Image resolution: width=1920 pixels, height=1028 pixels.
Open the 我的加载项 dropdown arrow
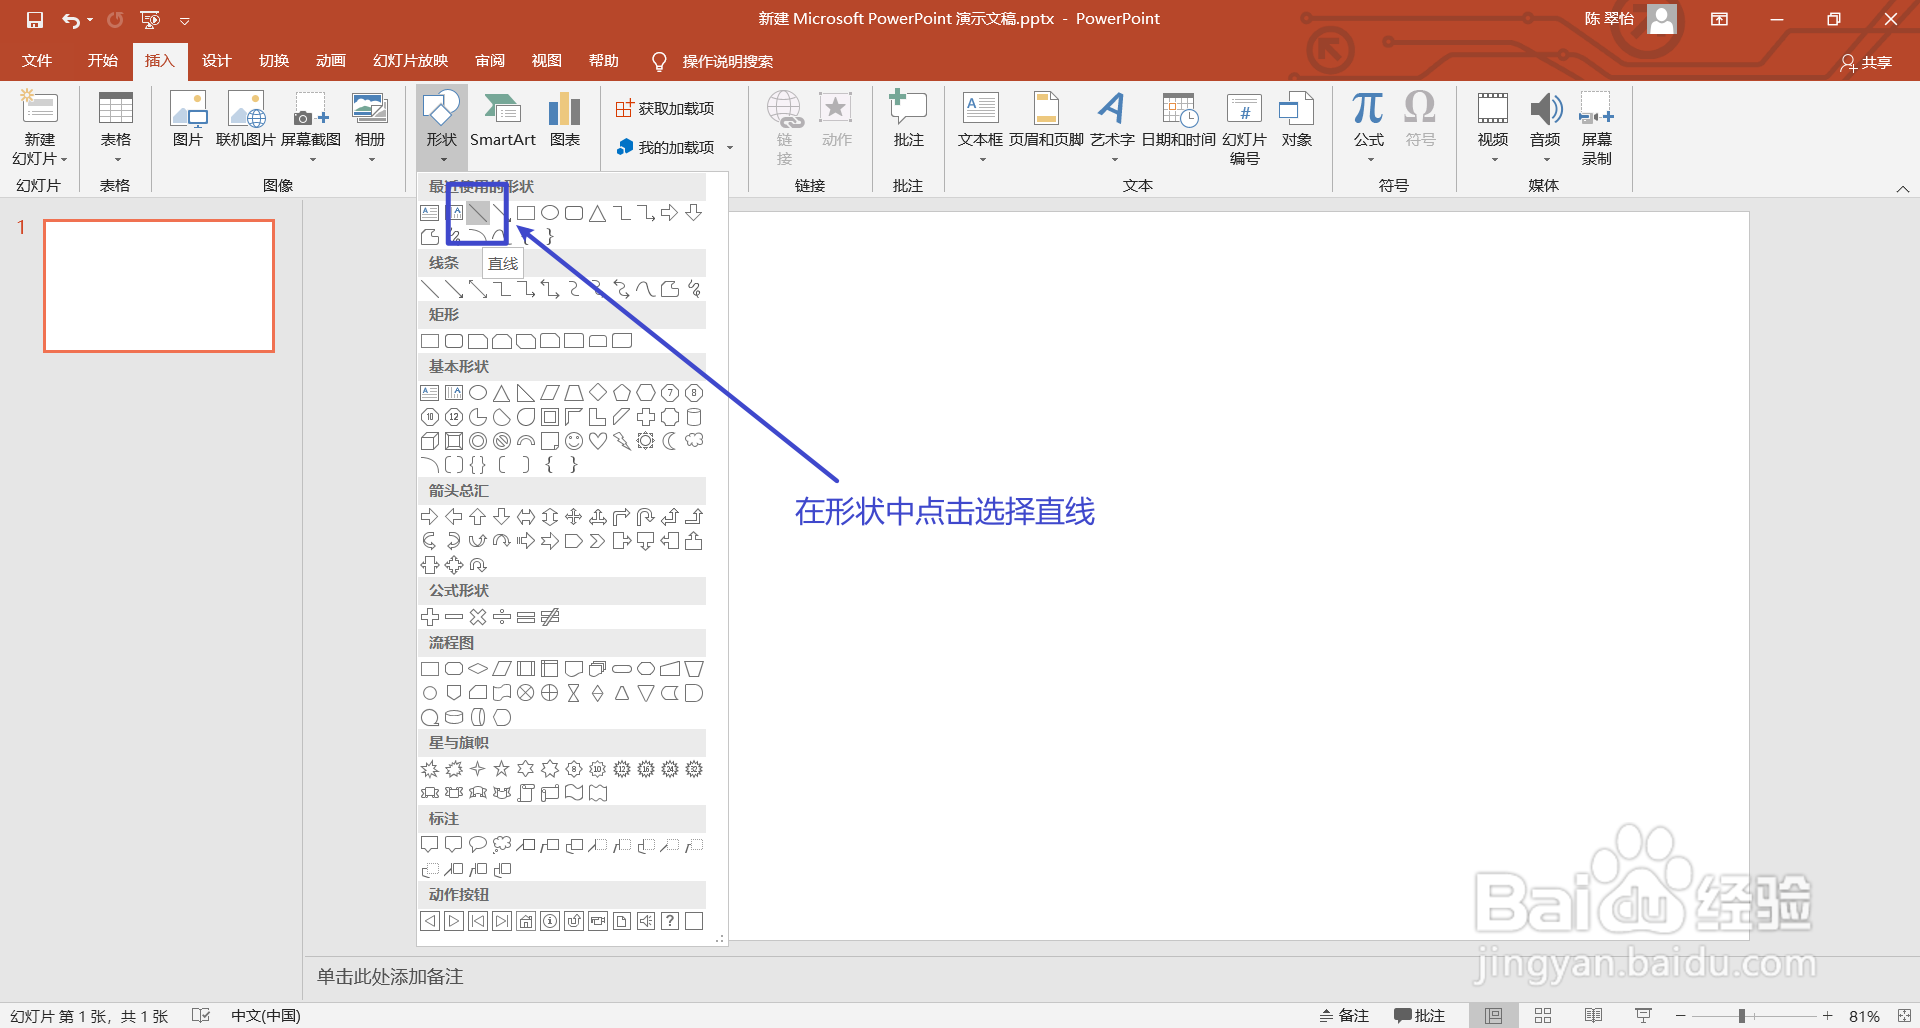[730, 148]
